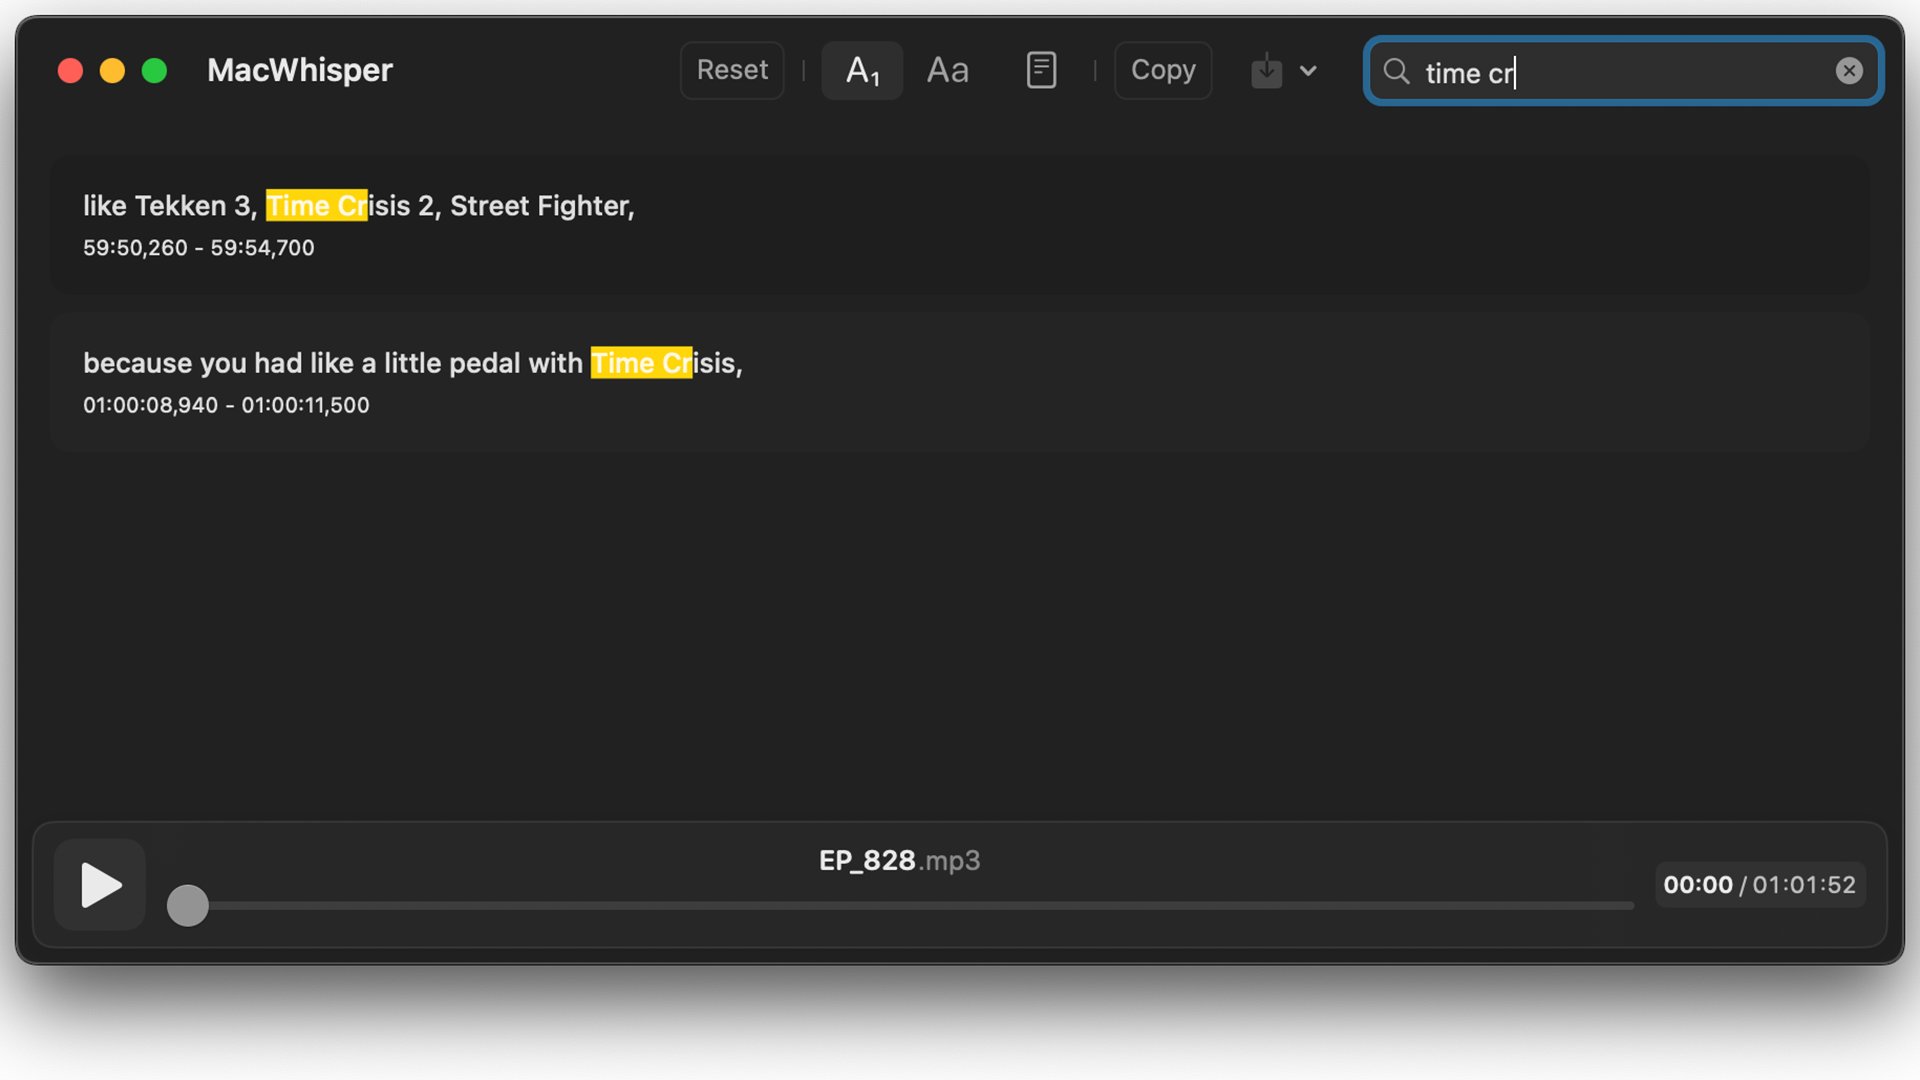Expand the download options dropdown arrow
This screenshot has height=1080, width=1920.
coord(1308,70)
